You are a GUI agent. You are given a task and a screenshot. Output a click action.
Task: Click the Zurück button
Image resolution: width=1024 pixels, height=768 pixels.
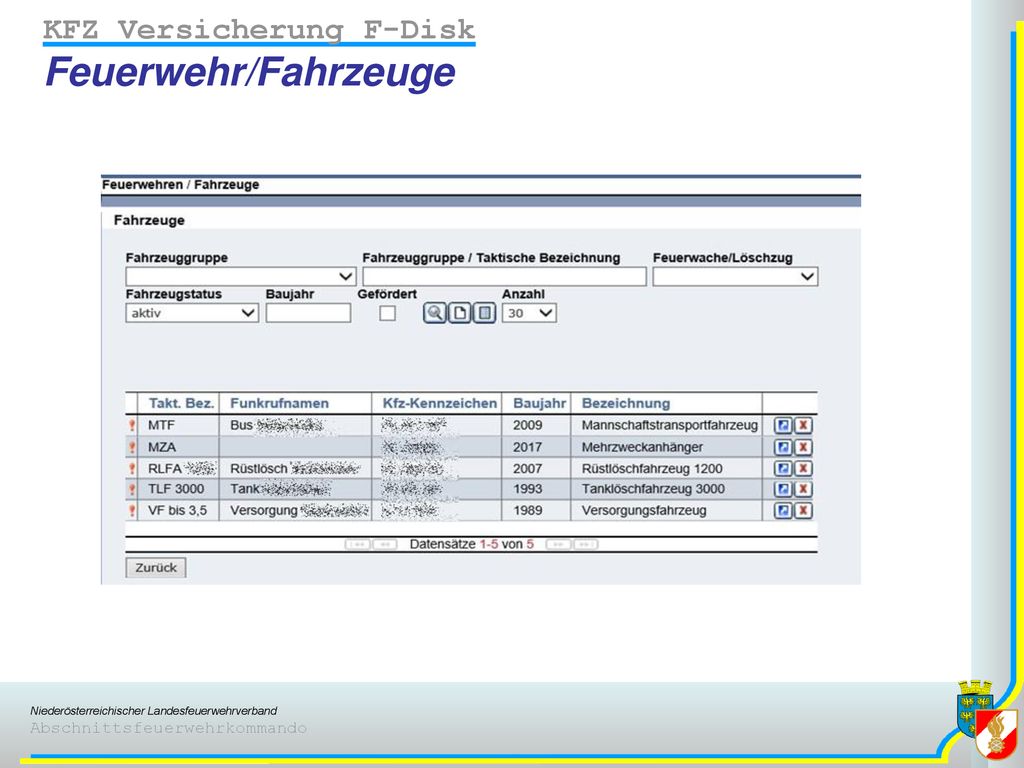pos(155,568)
